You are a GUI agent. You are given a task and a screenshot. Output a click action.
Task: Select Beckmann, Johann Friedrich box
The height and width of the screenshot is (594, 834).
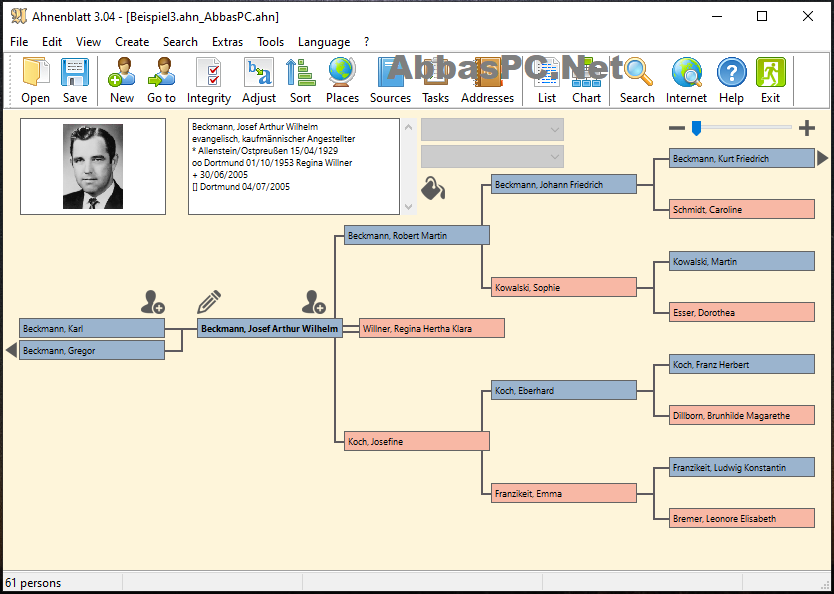tap(564, 184)
